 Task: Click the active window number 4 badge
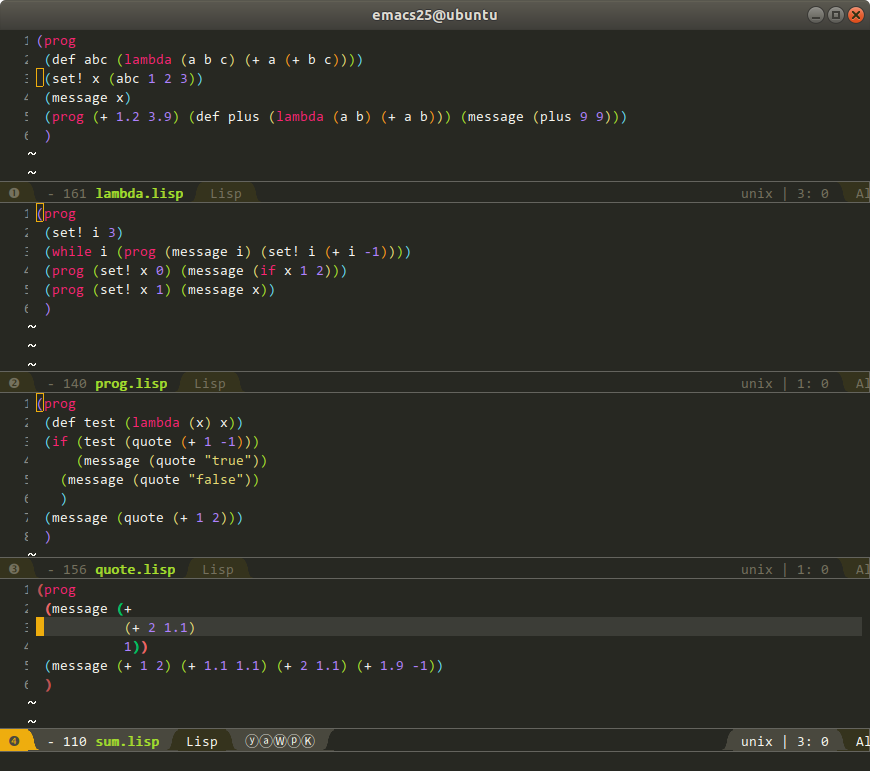[14, 741]
